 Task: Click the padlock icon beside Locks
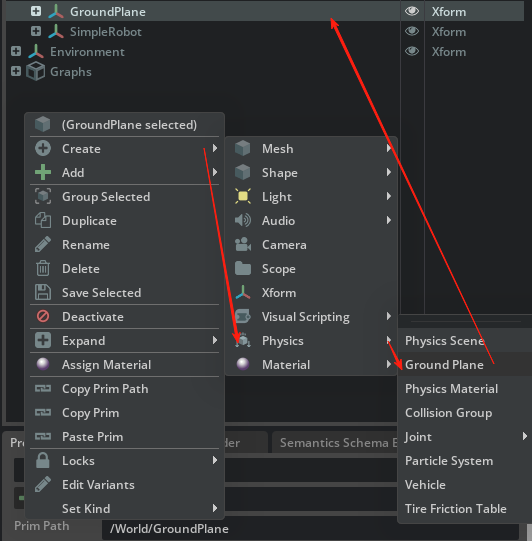(x=43, y=460)
